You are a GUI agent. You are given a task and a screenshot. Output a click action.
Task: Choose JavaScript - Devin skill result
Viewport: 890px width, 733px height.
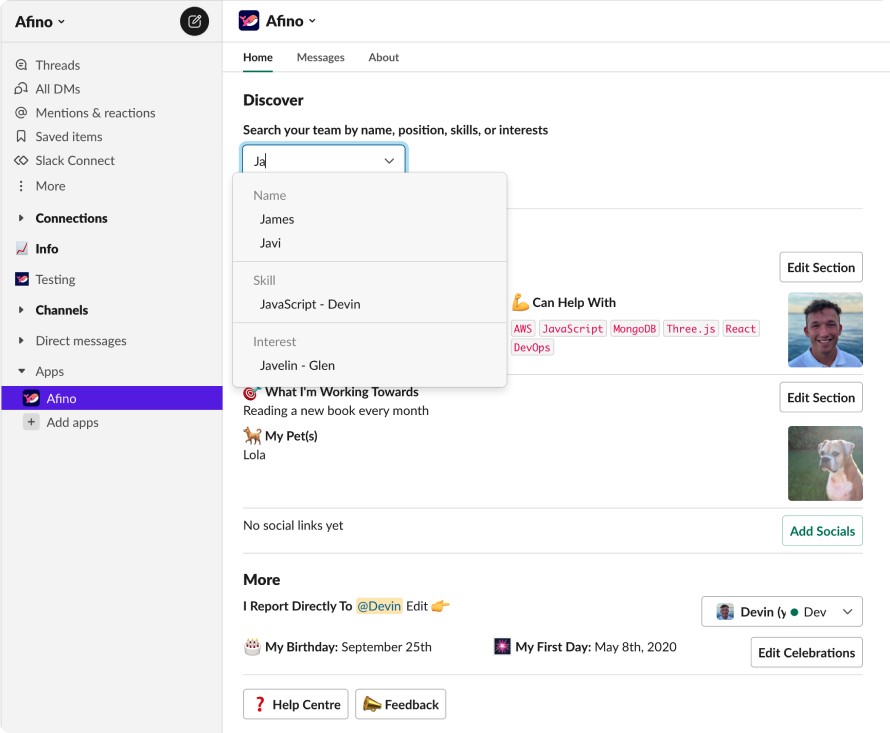[370, 304]
